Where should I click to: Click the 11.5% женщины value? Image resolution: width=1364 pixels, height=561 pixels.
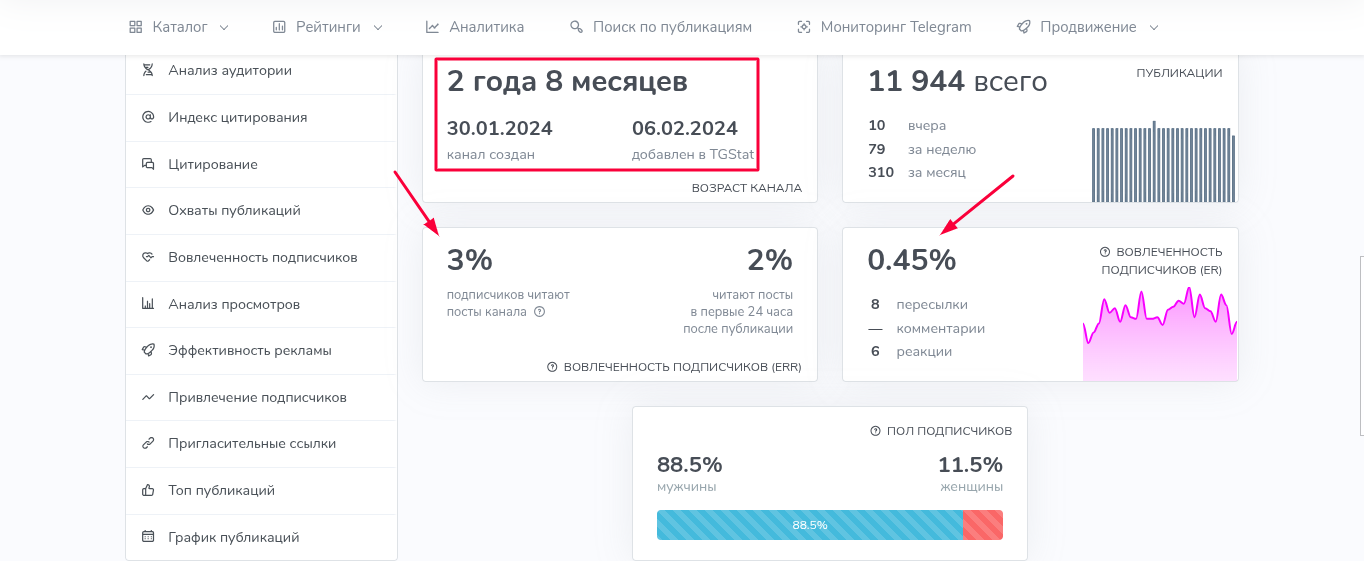(970, 465)
